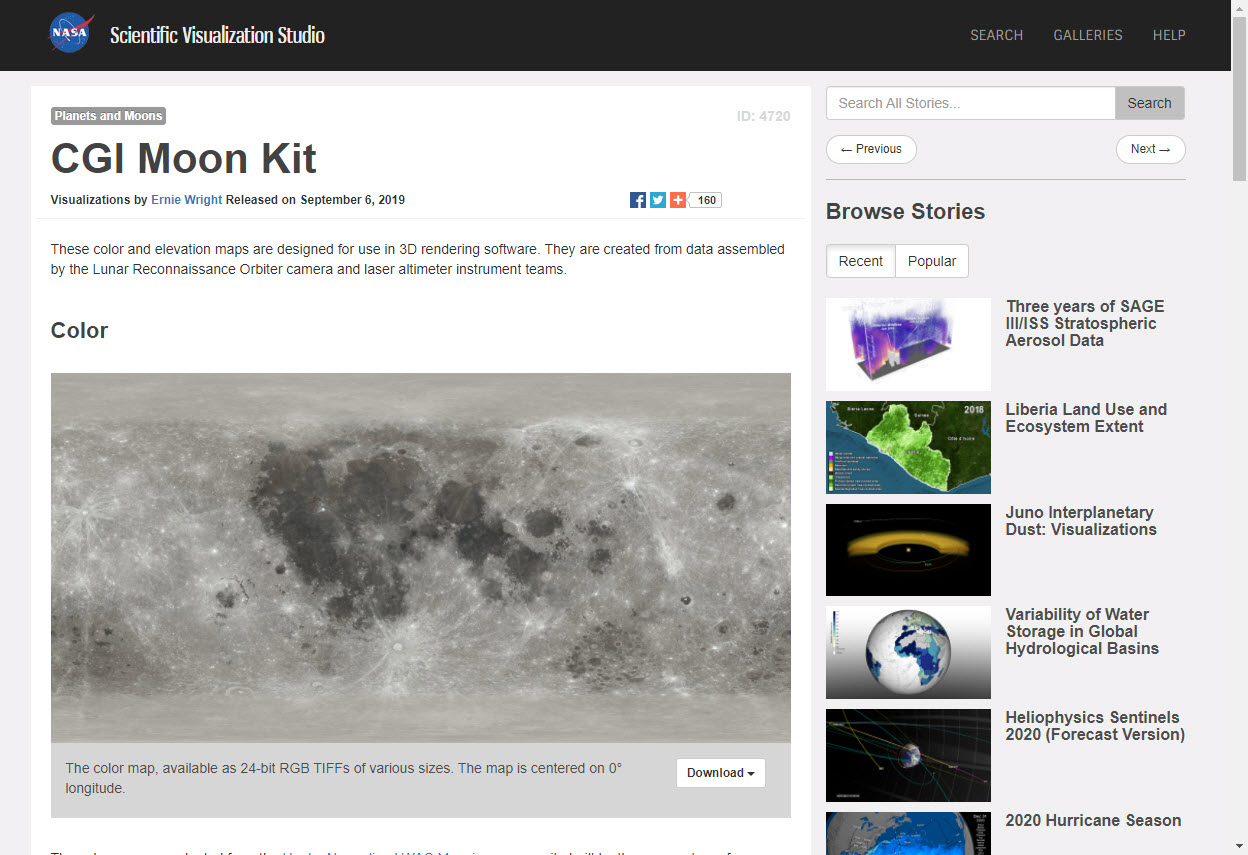1248x855 pixels.
Task: Click the page vertical scrollbar thumb
Action: point(1239,100)
